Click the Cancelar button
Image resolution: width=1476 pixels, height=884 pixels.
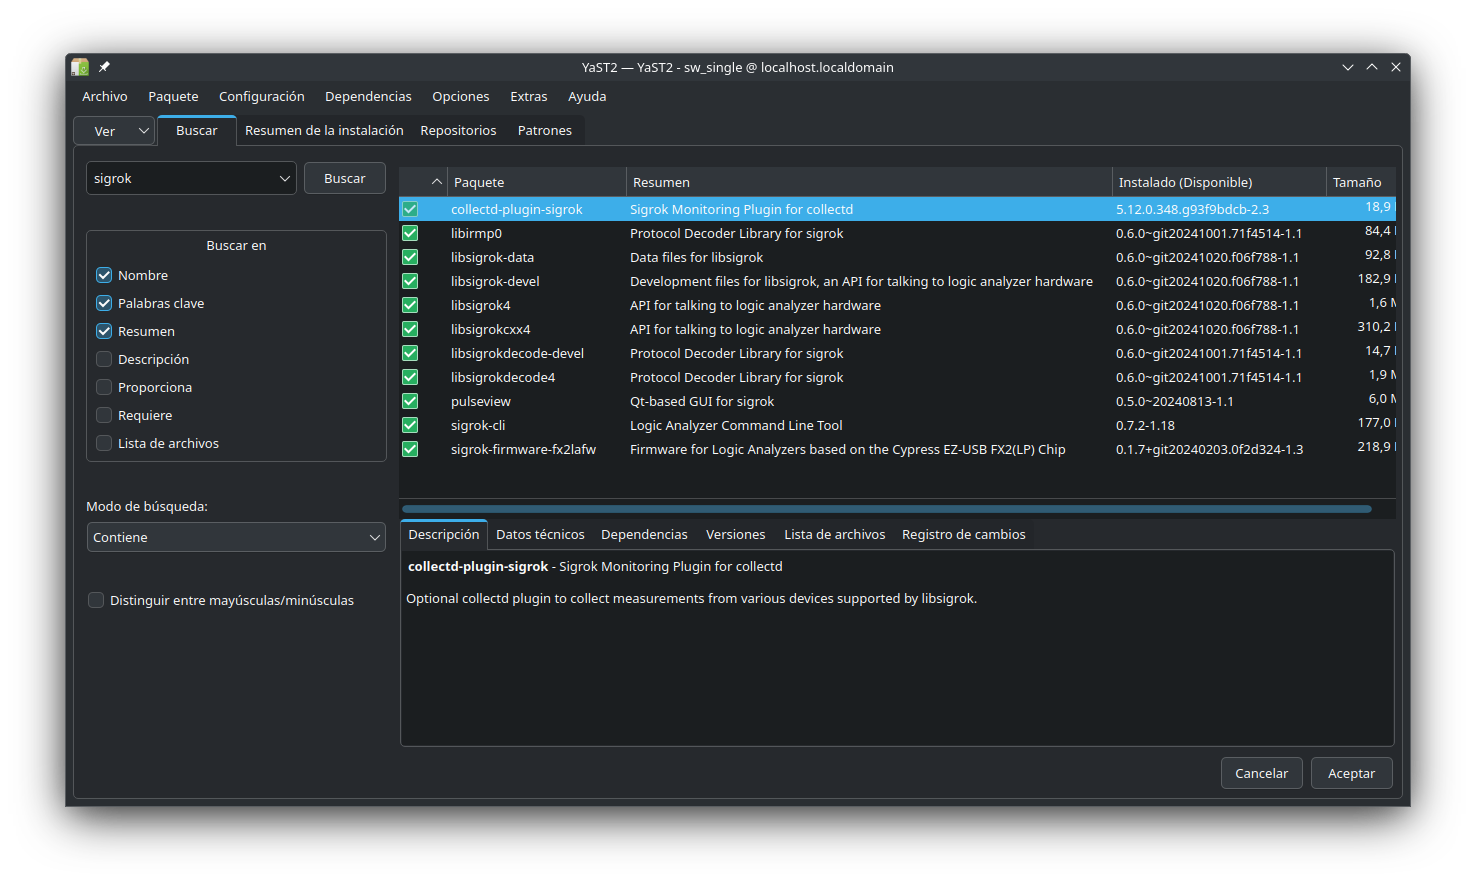click(1262, 773)
